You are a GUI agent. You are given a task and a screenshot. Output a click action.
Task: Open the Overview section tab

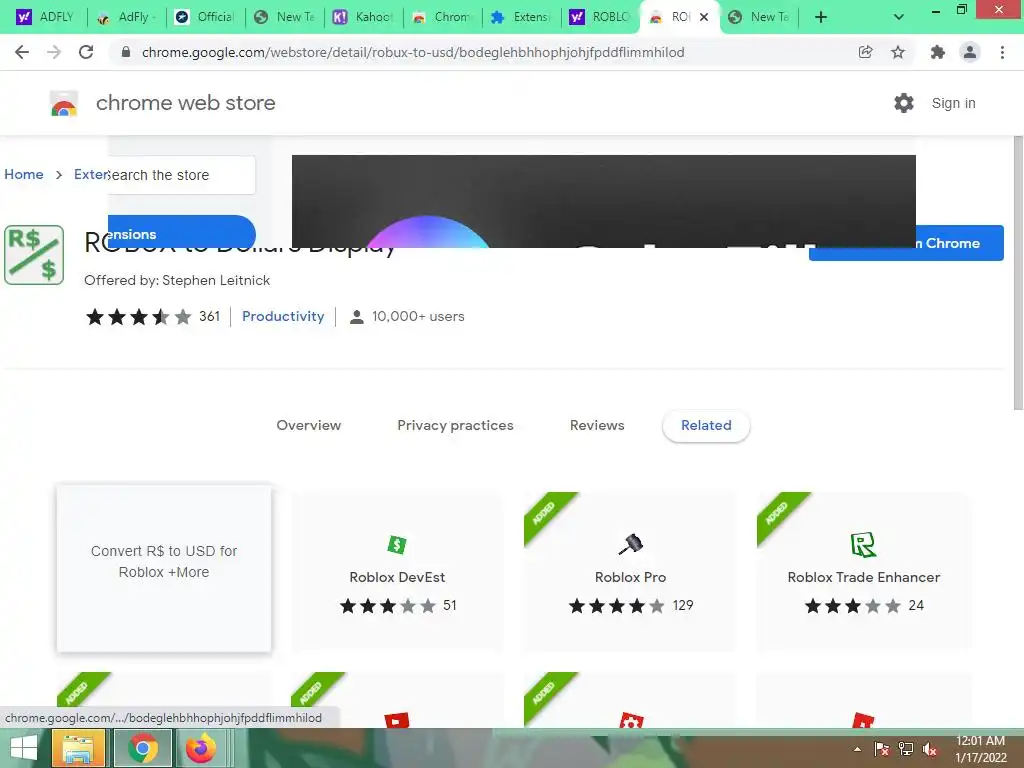(x=308, y=425)
